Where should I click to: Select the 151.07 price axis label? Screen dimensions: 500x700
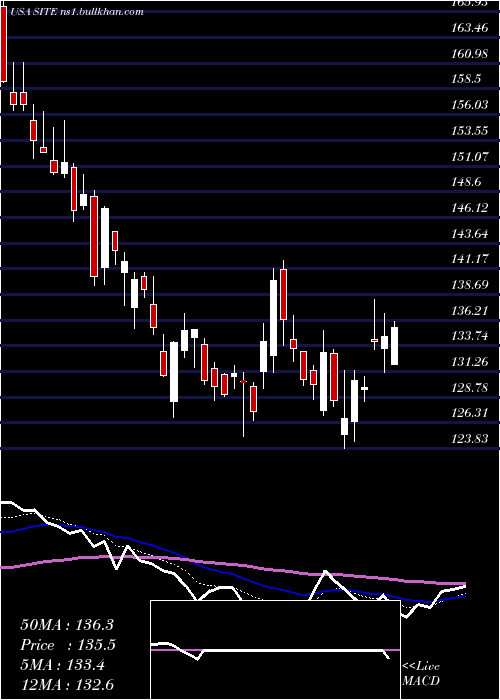point(470,156)
